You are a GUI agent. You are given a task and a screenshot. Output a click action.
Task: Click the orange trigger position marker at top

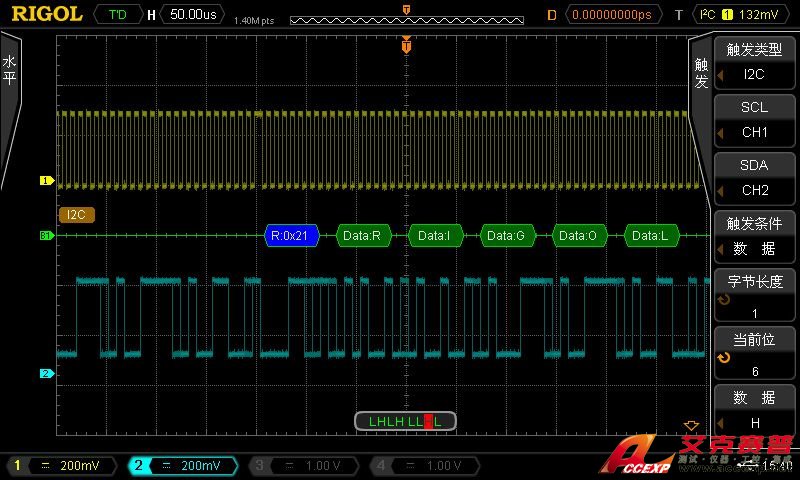(x=405, y=45)
